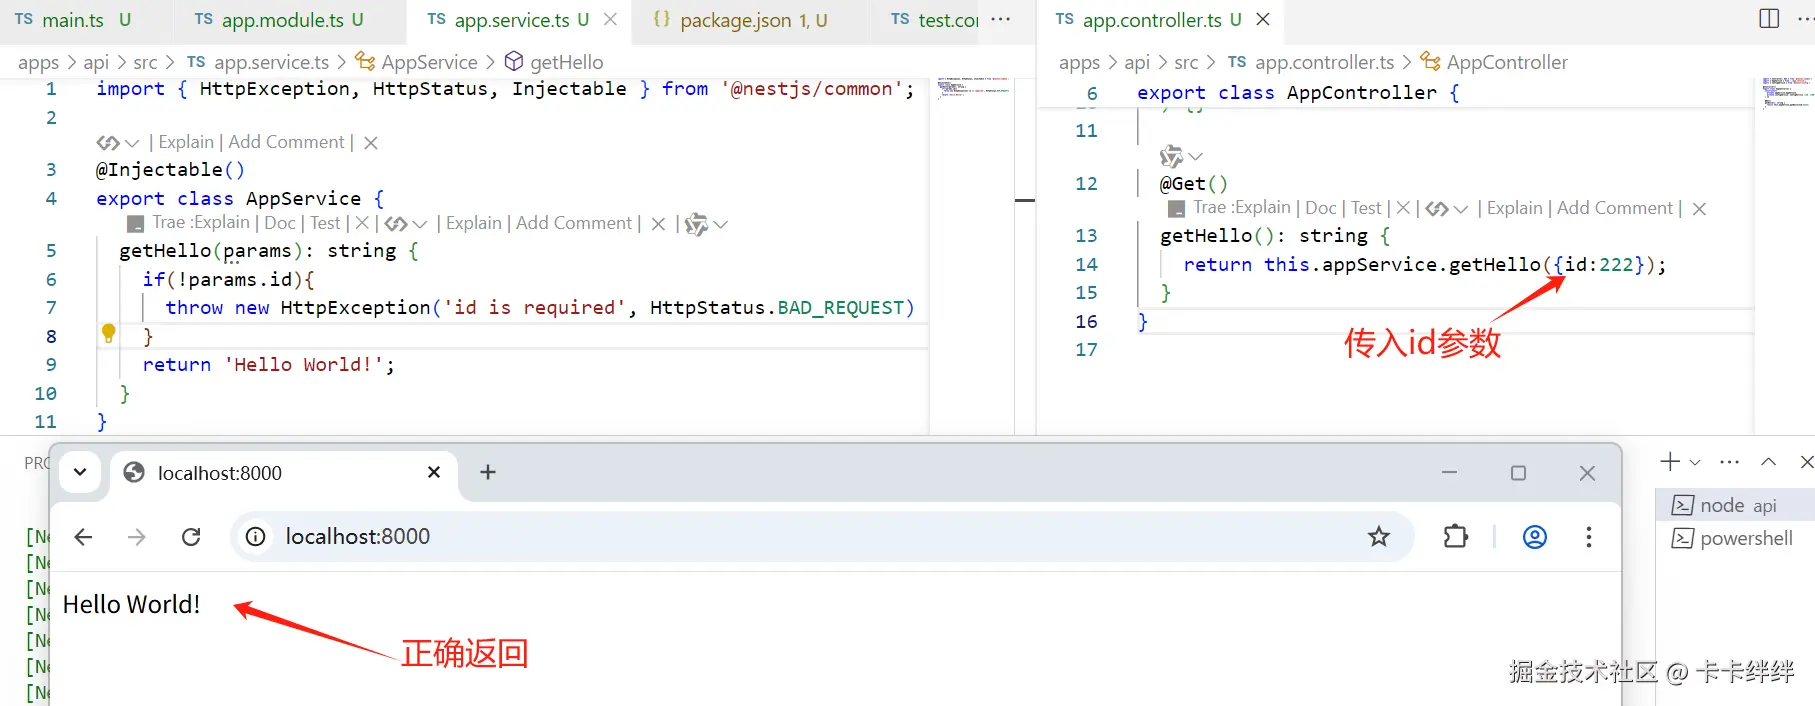Click the AI icon above @Get() decorator

pos(1171,156)
